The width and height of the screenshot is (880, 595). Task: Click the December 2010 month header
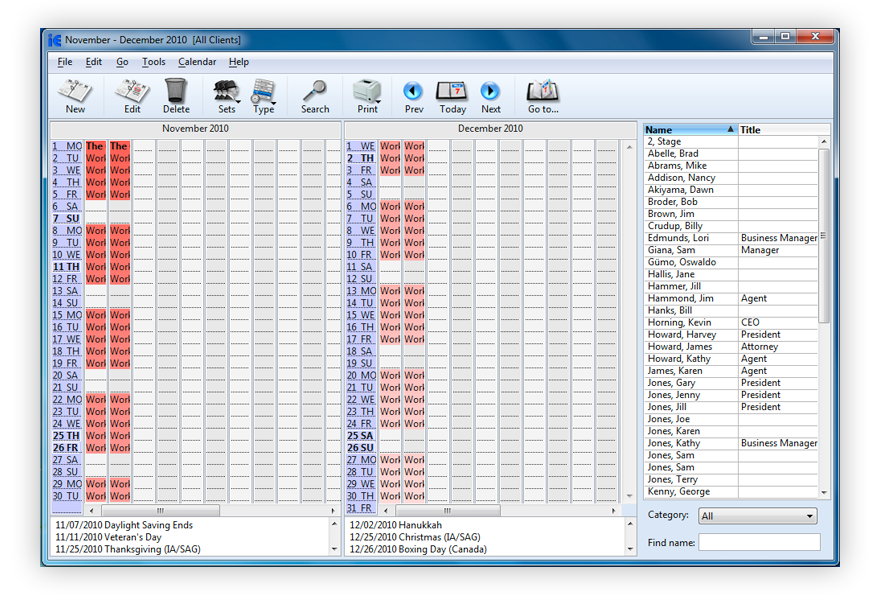point(490,129)
